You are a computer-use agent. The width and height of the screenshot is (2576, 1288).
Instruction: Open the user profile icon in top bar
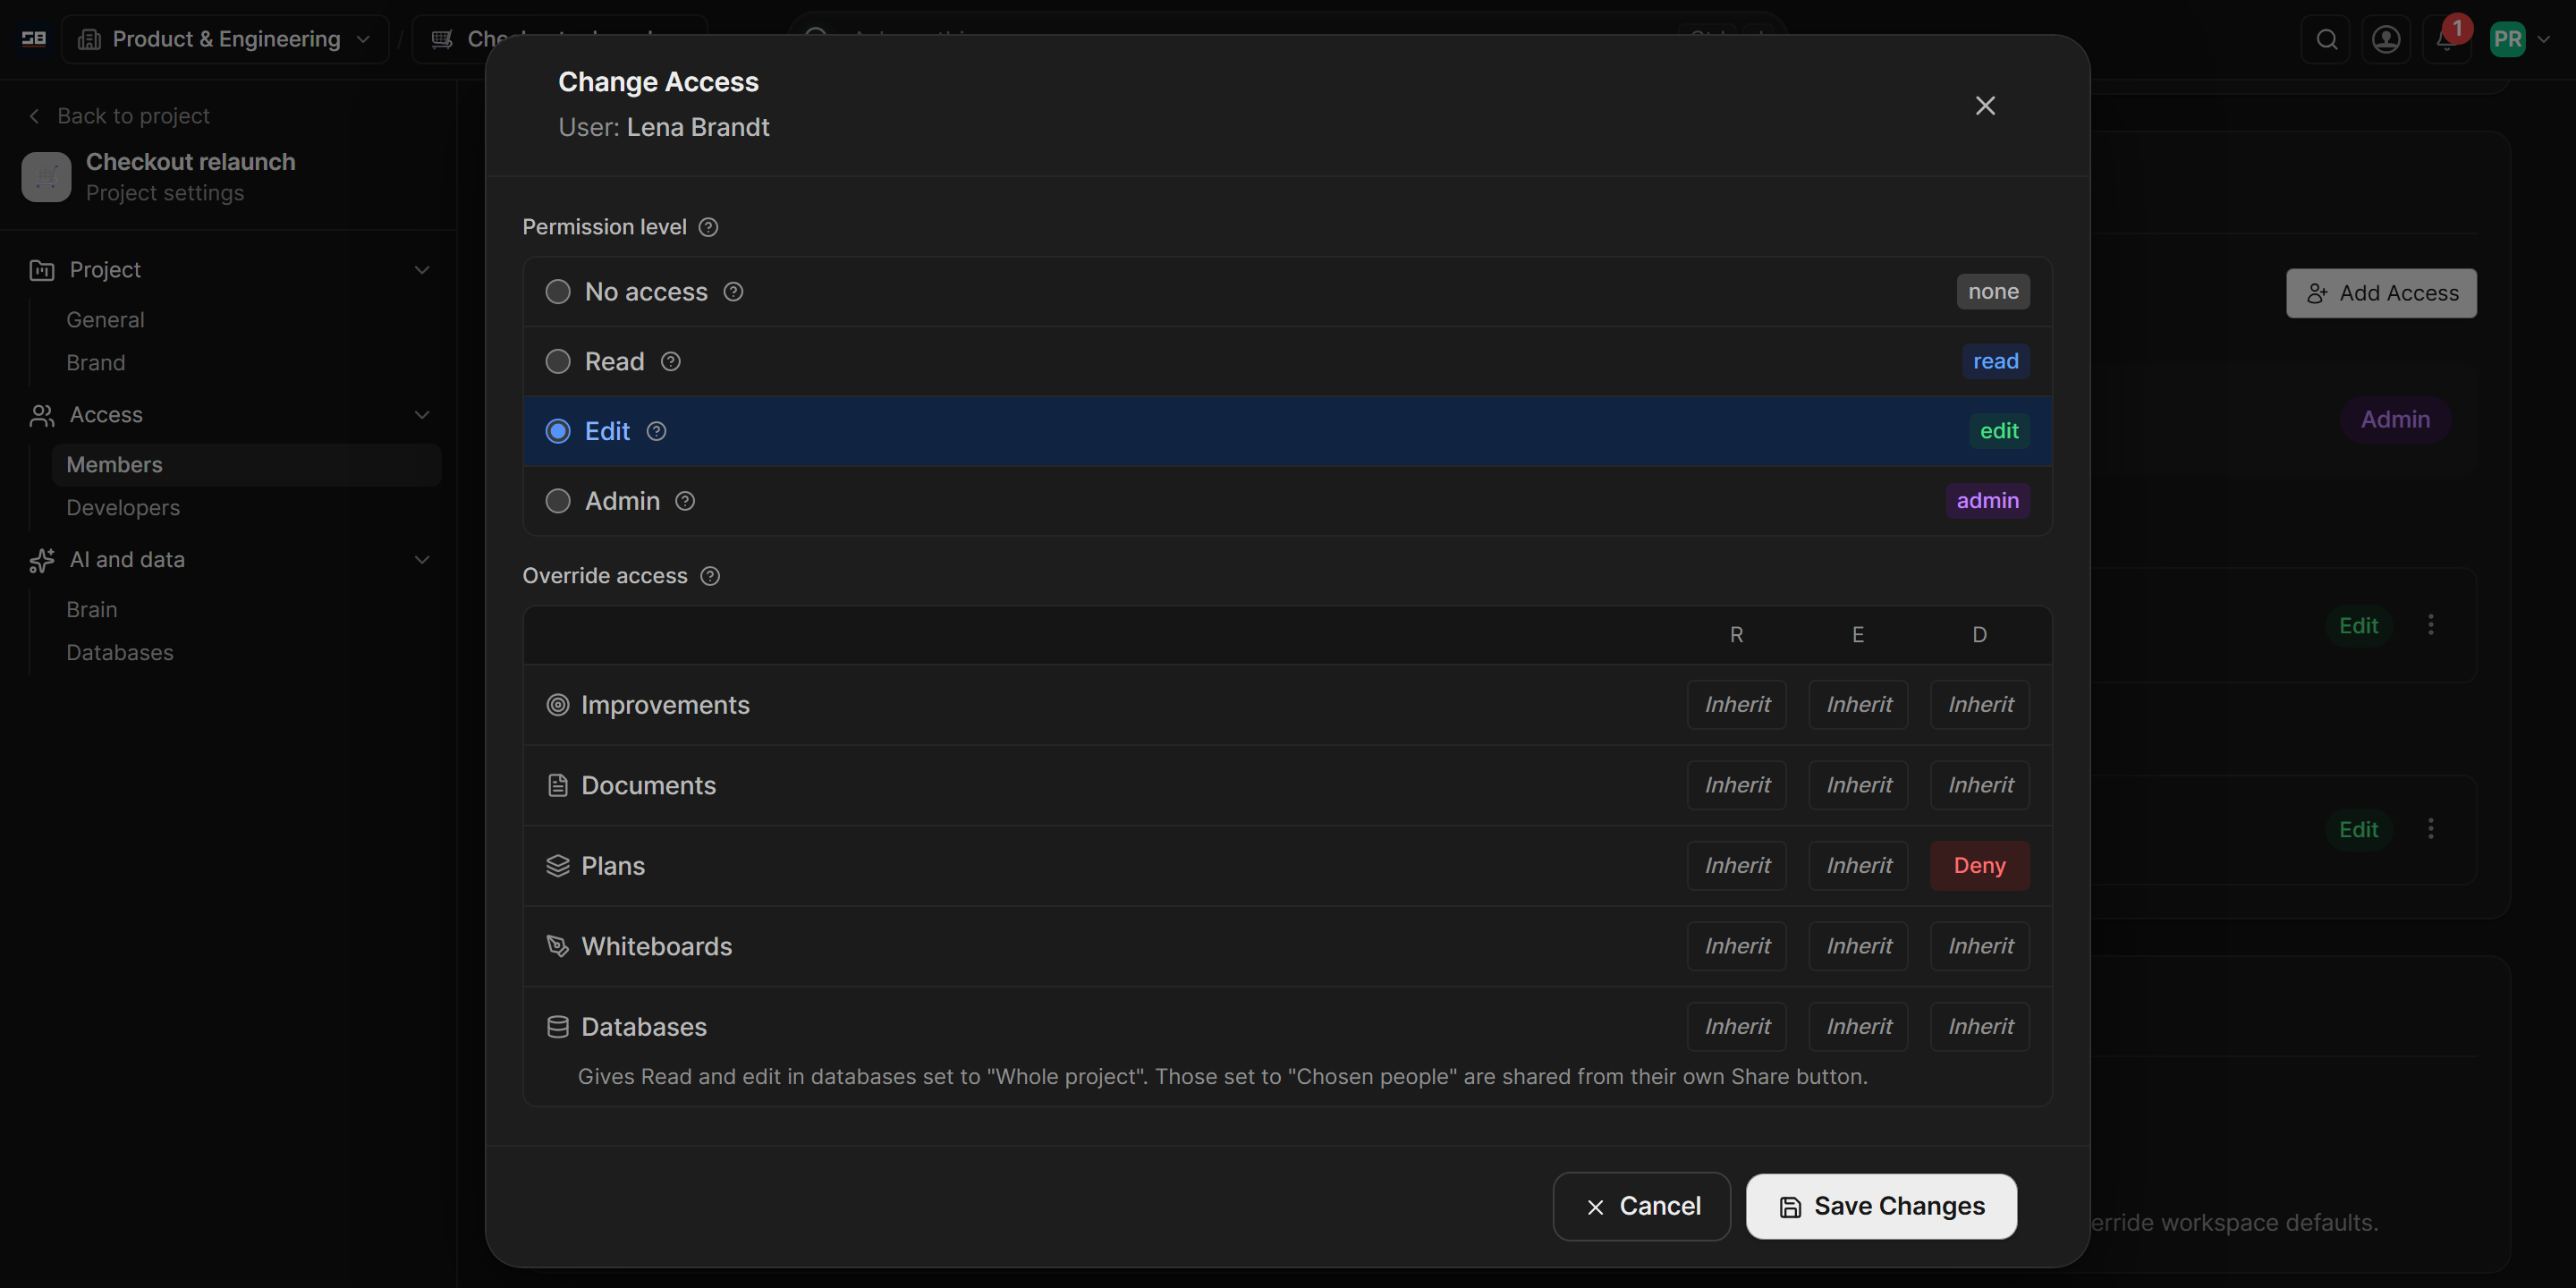pos(2386,39)
